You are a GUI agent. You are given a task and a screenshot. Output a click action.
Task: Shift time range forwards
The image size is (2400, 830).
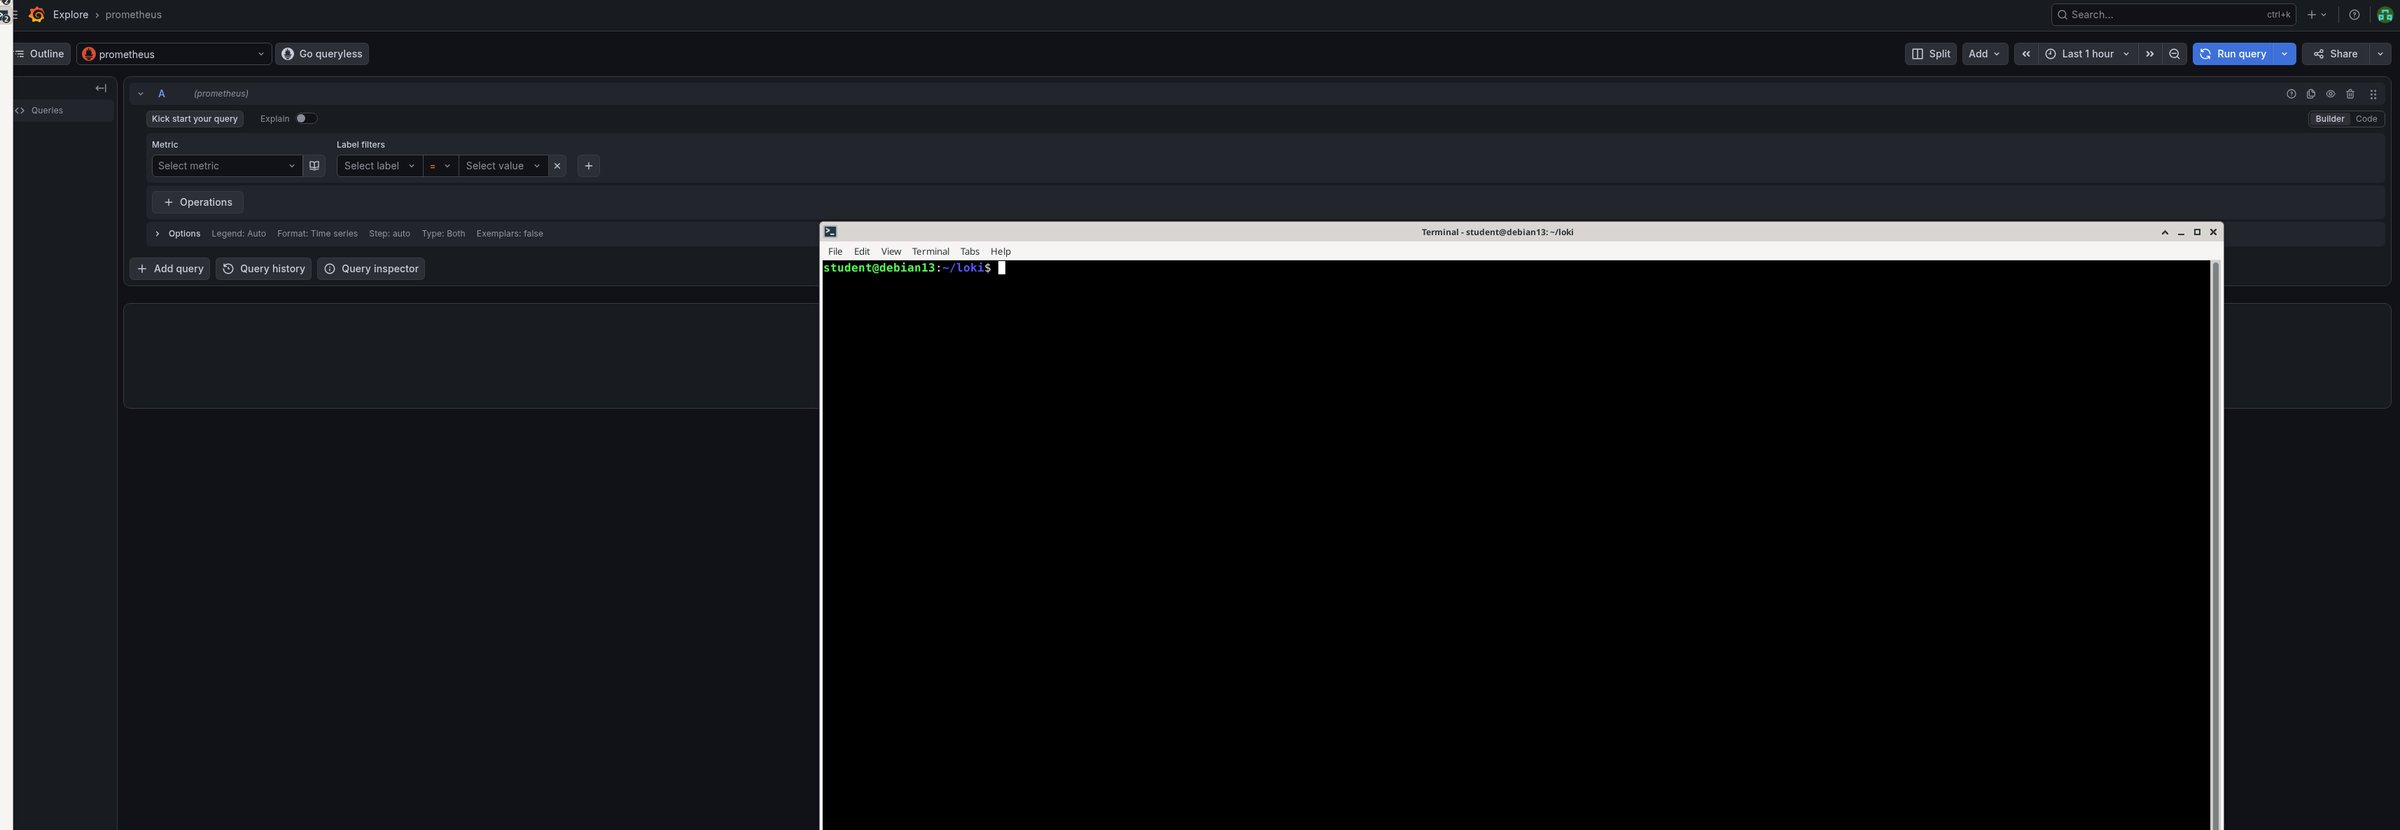(x=2149, y=54)
